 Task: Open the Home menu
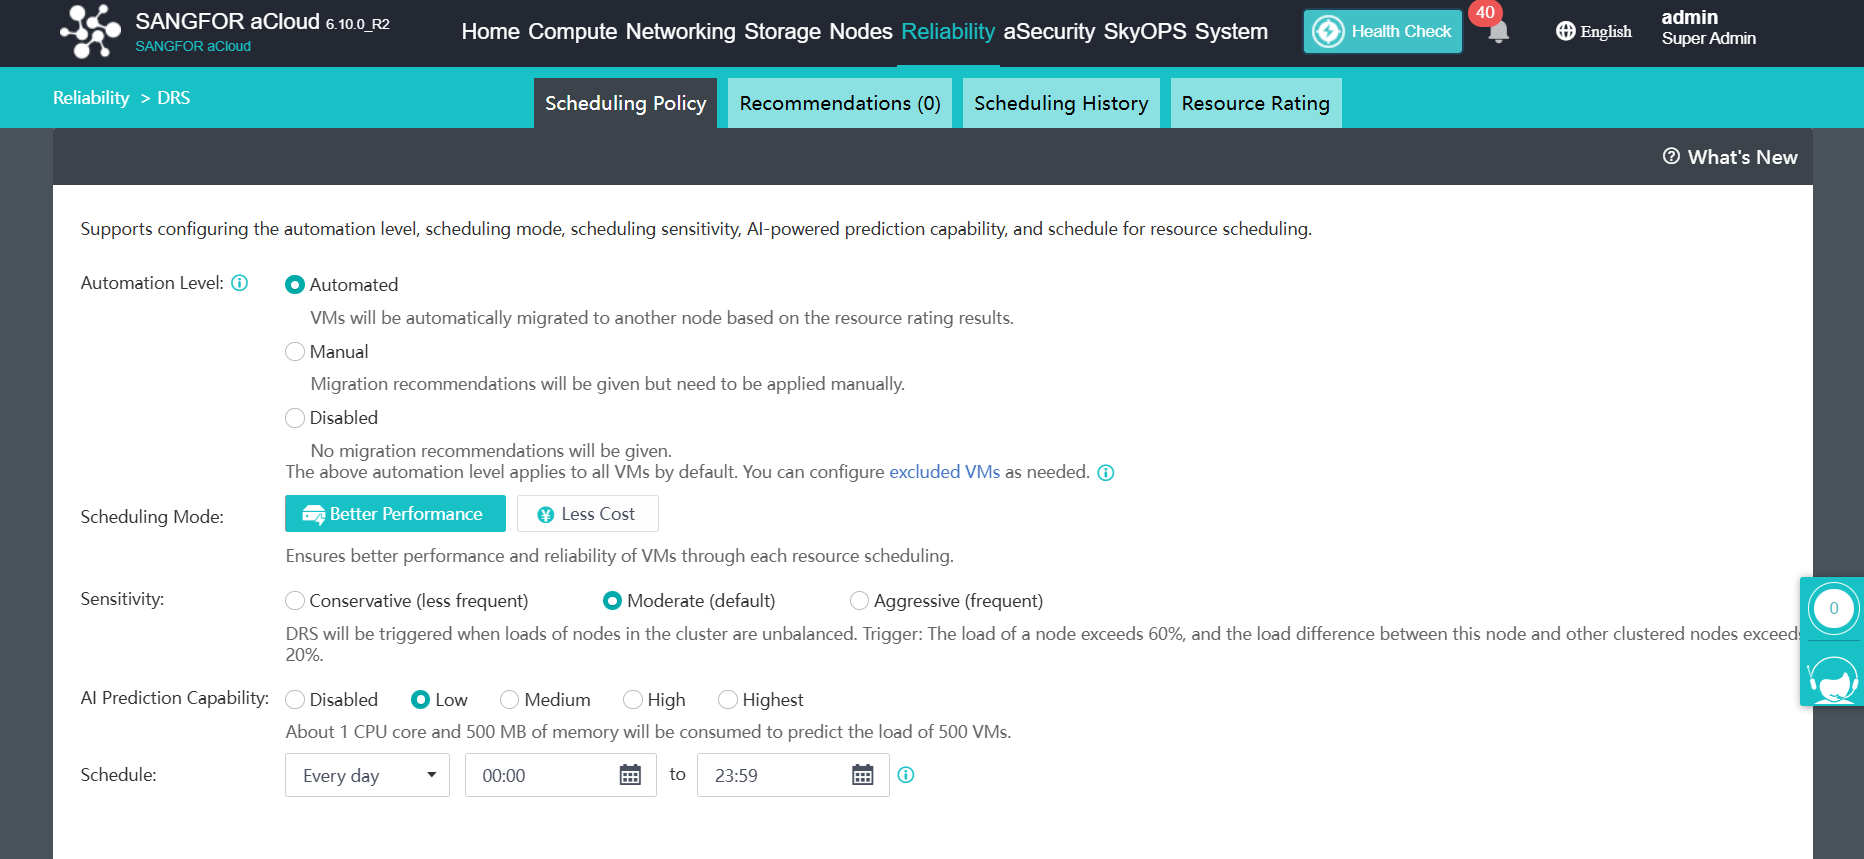point(490,32)
